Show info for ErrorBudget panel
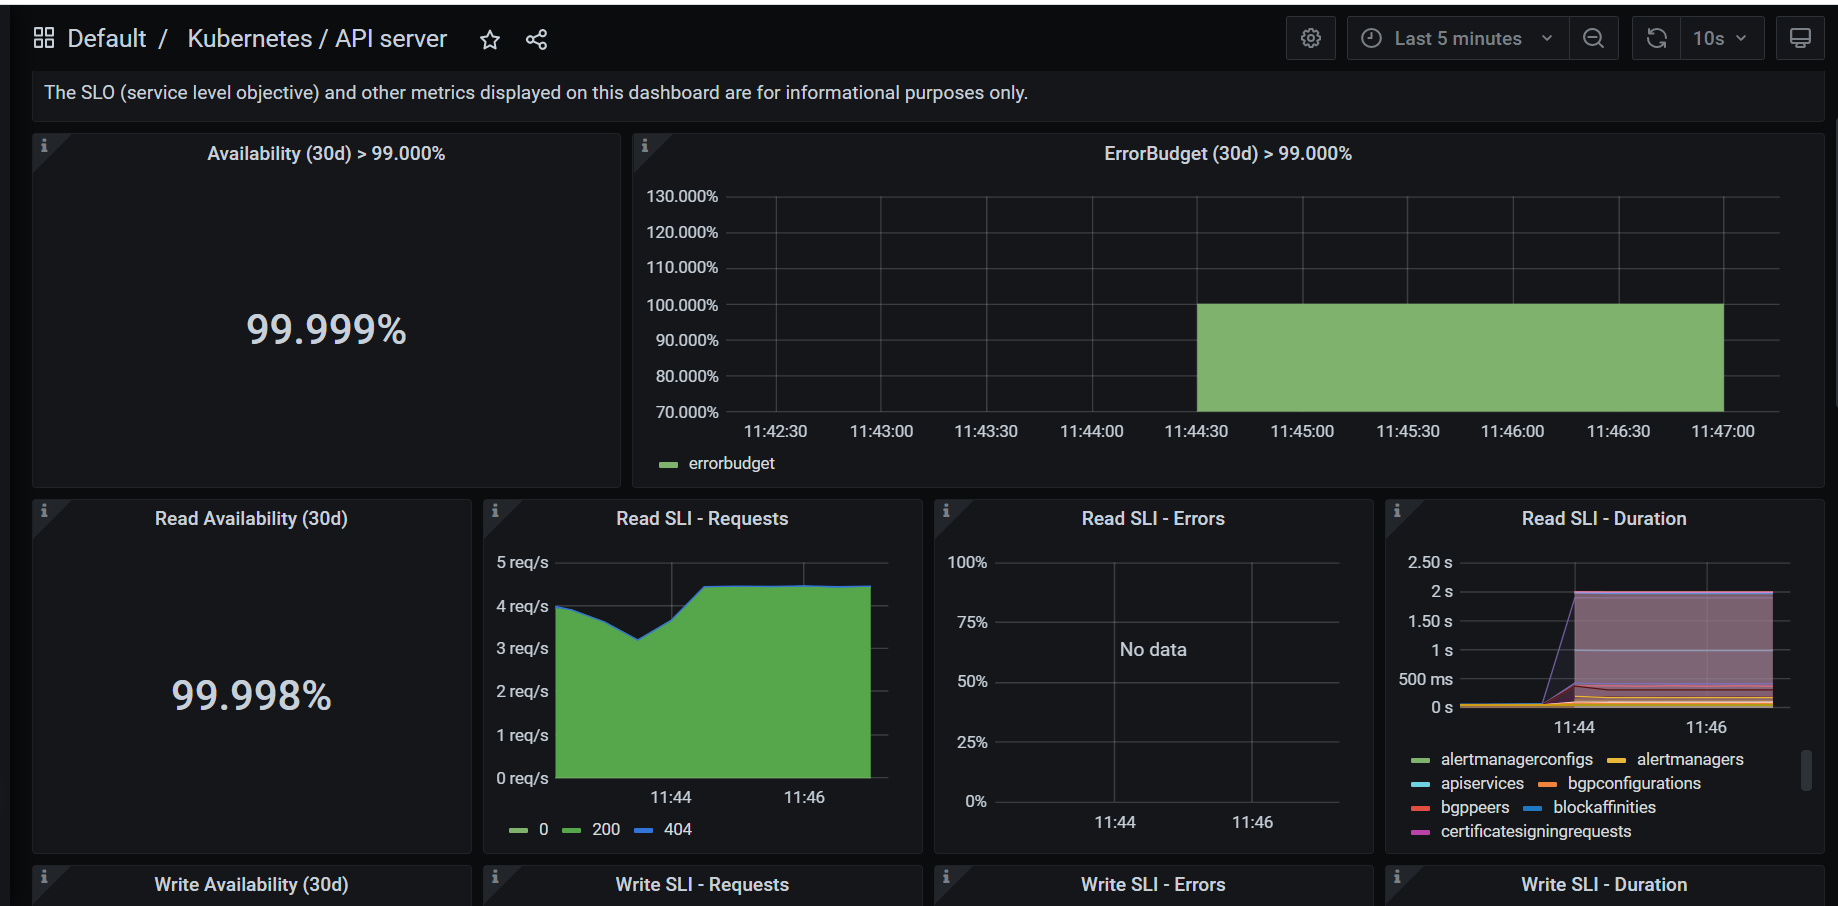This screenshot has width=1838, height=906. point(645,146)
